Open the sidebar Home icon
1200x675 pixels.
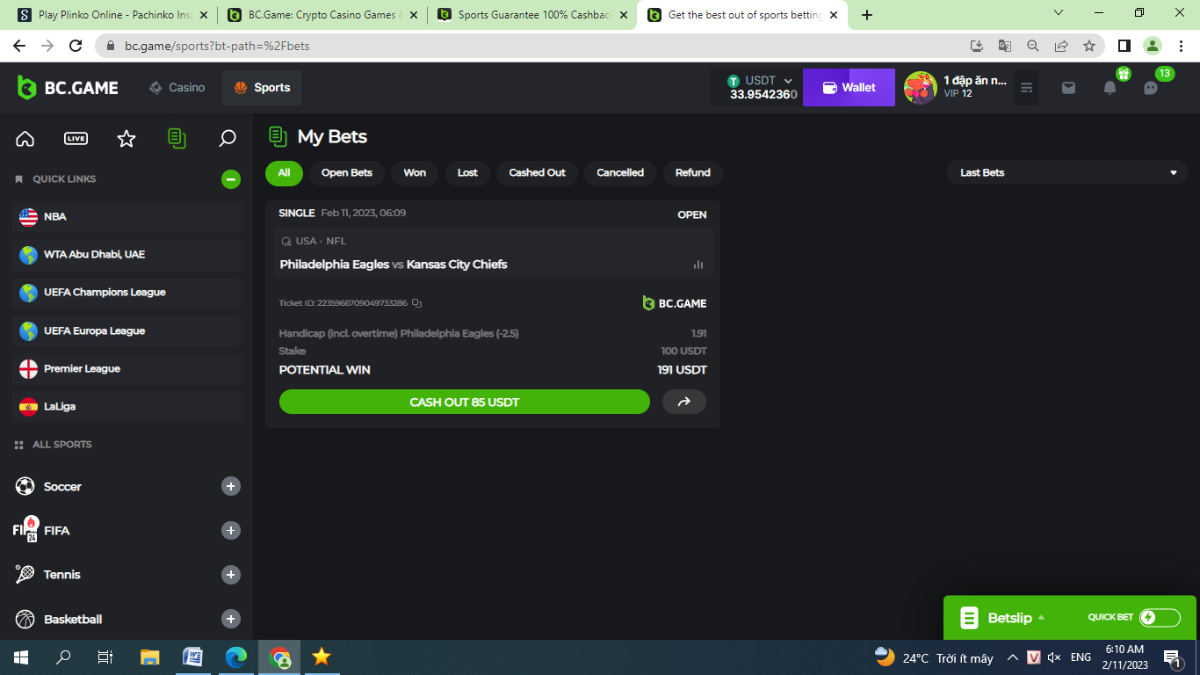[x=25, y=139]
